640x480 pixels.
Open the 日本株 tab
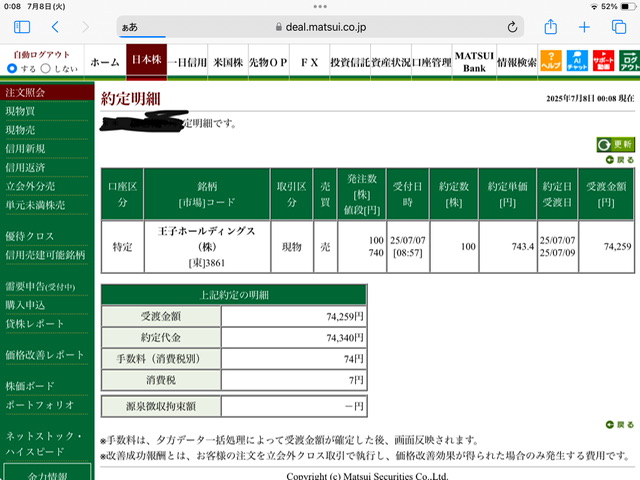coord(147,60)
